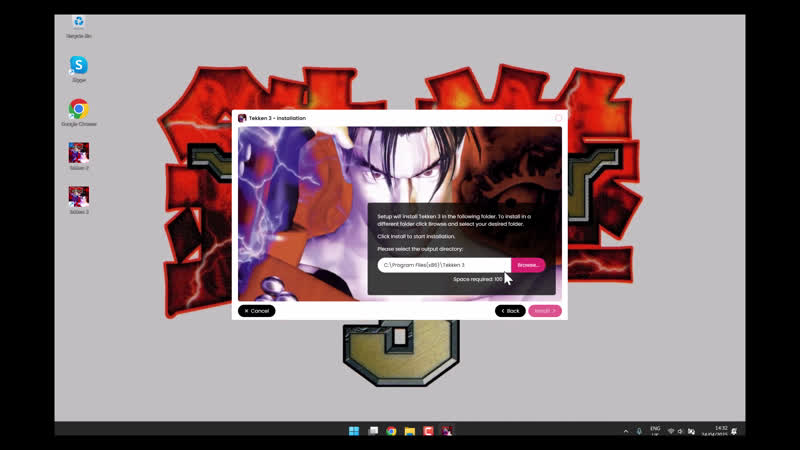The image size is (800, 450).
Task: Open File Explorer from the taskbar
Action: point(410,431)
